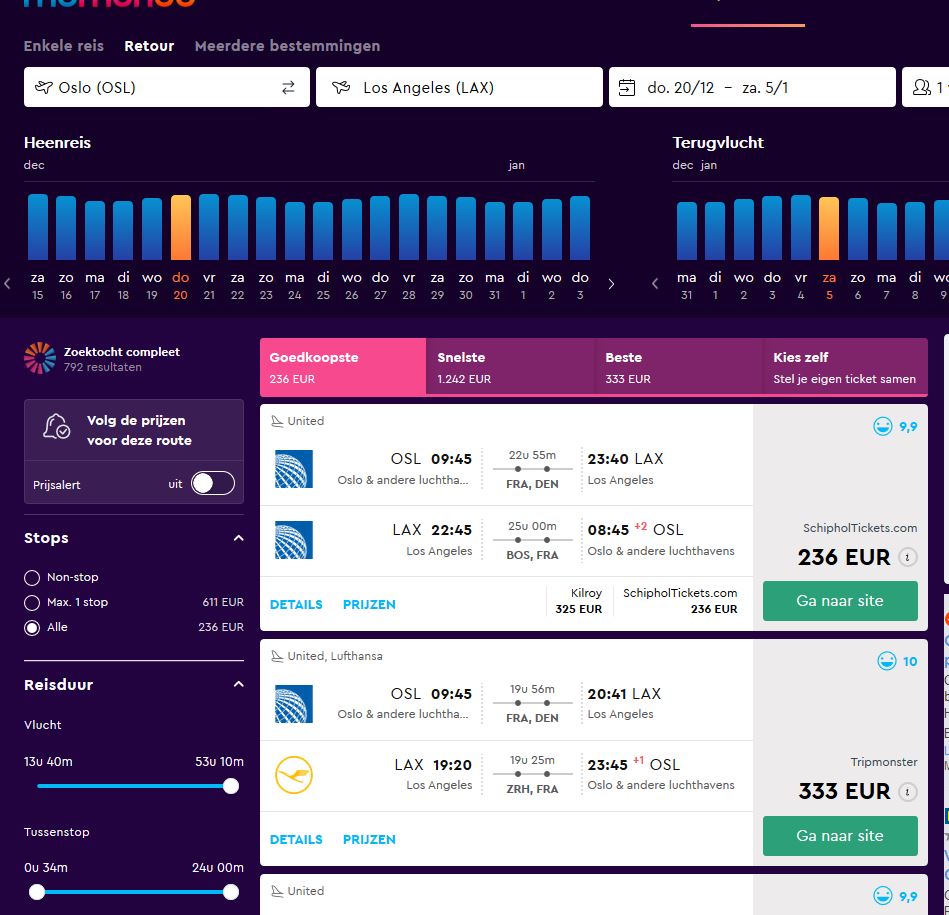
Task: Swap origin and destination arrows icon
Action: point(288,88)
